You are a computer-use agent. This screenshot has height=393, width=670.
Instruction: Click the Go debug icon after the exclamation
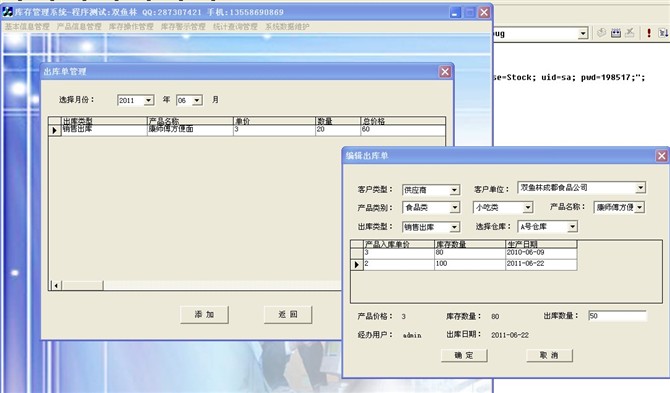[x=663, y=33]
